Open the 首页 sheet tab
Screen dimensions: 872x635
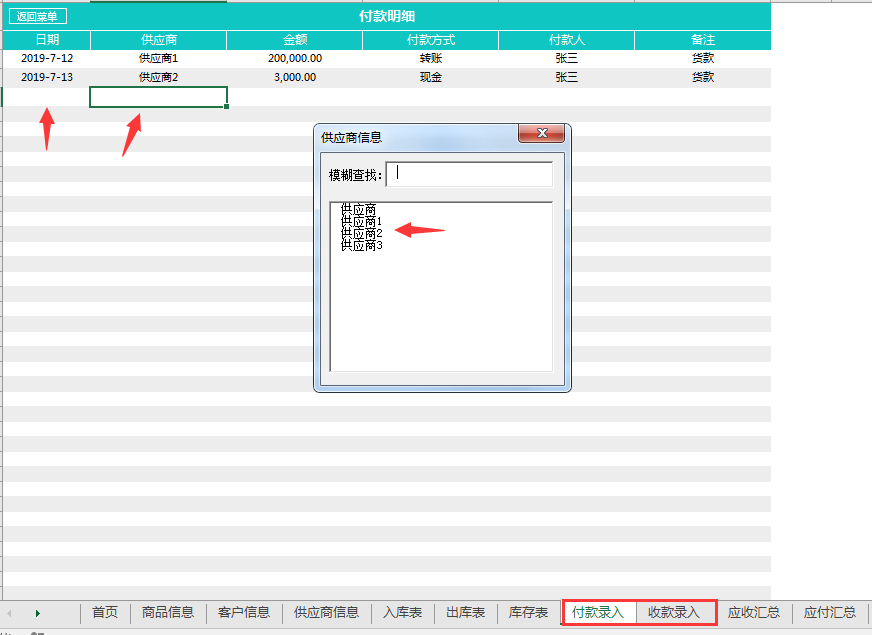tap(105, 612)
